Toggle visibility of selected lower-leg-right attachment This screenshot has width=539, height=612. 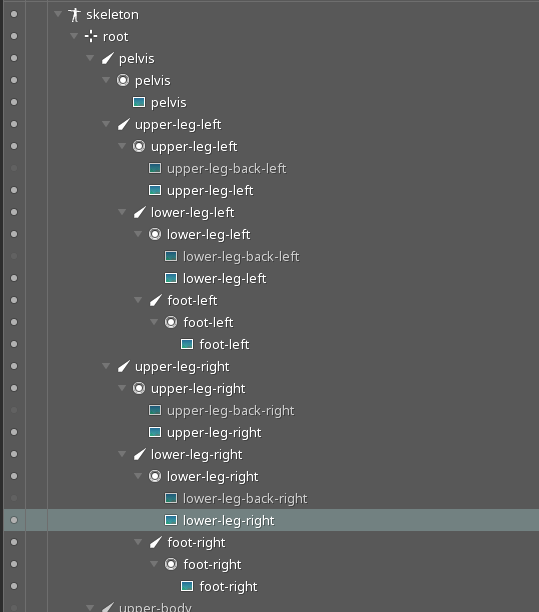click(x=14, y=520)
